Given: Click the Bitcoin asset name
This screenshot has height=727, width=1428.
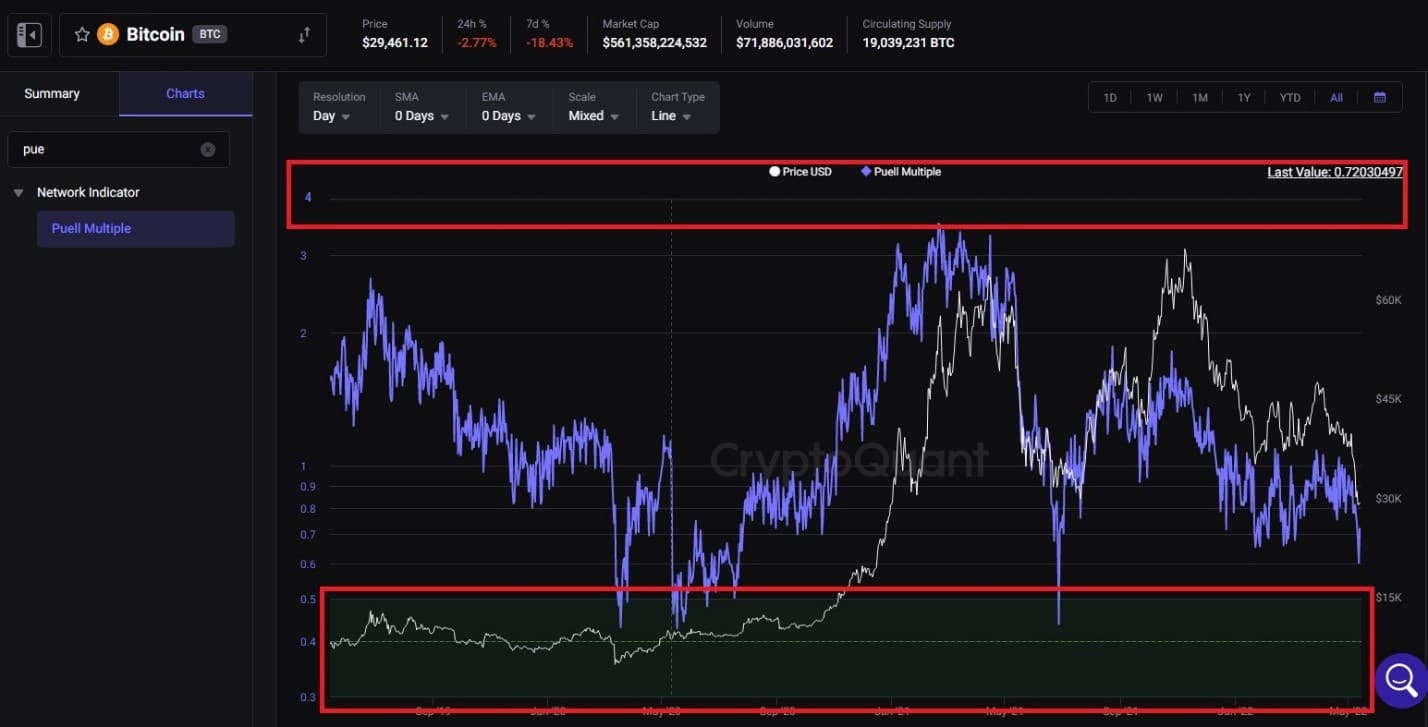Looking at the screenshot, I should (155, 34).
